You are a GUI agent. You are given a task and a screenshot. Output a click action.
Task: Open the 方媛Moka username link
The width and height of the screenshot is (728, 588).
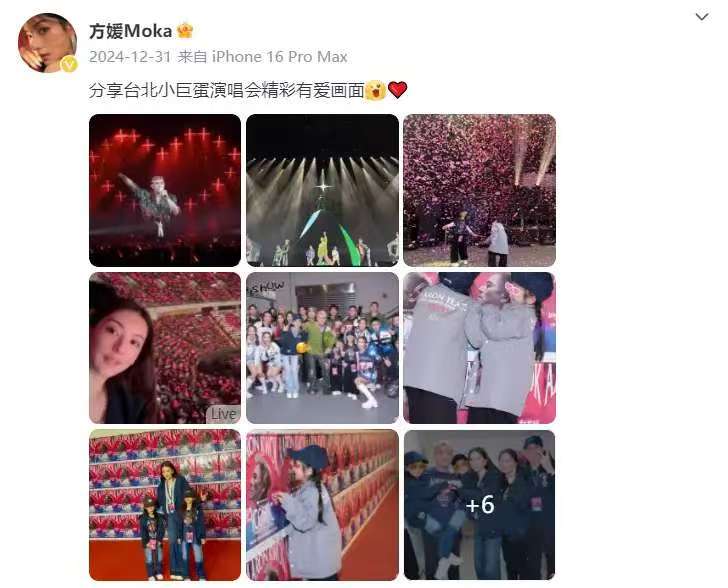[x=130, y=31]
